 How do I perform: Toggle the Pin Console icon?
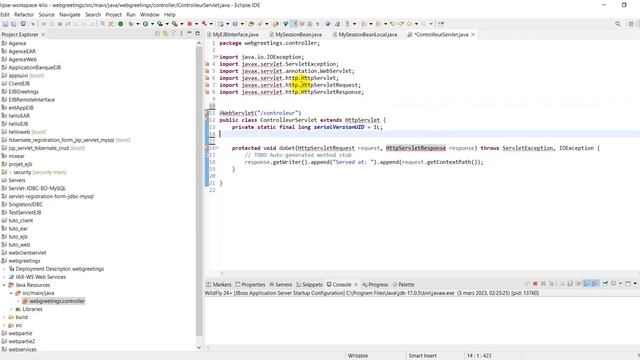(605, 284)
